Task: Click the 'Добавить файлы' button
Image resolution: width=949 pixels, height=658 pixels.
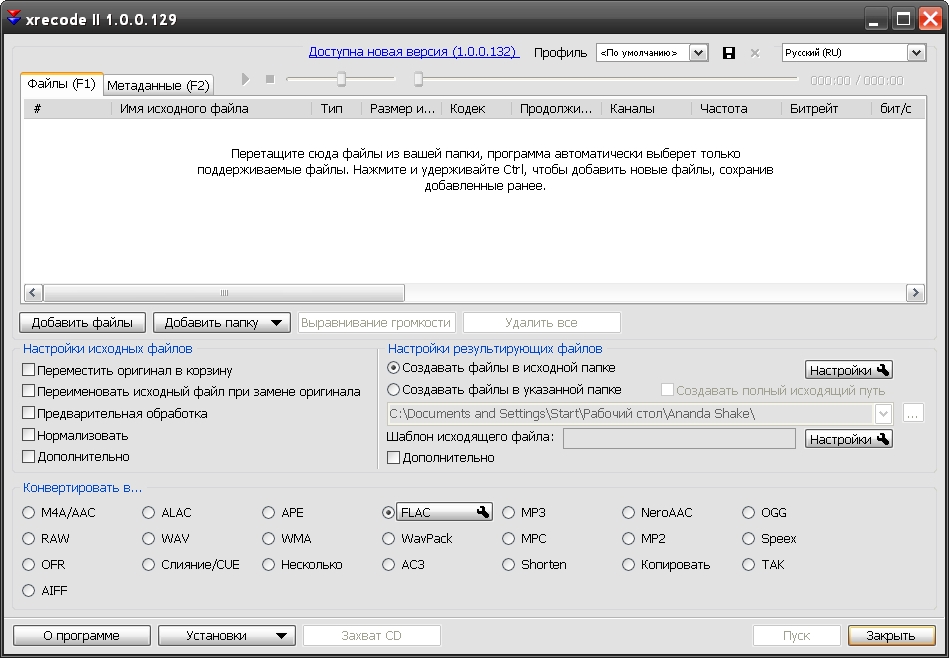Action: click(82, 323)
